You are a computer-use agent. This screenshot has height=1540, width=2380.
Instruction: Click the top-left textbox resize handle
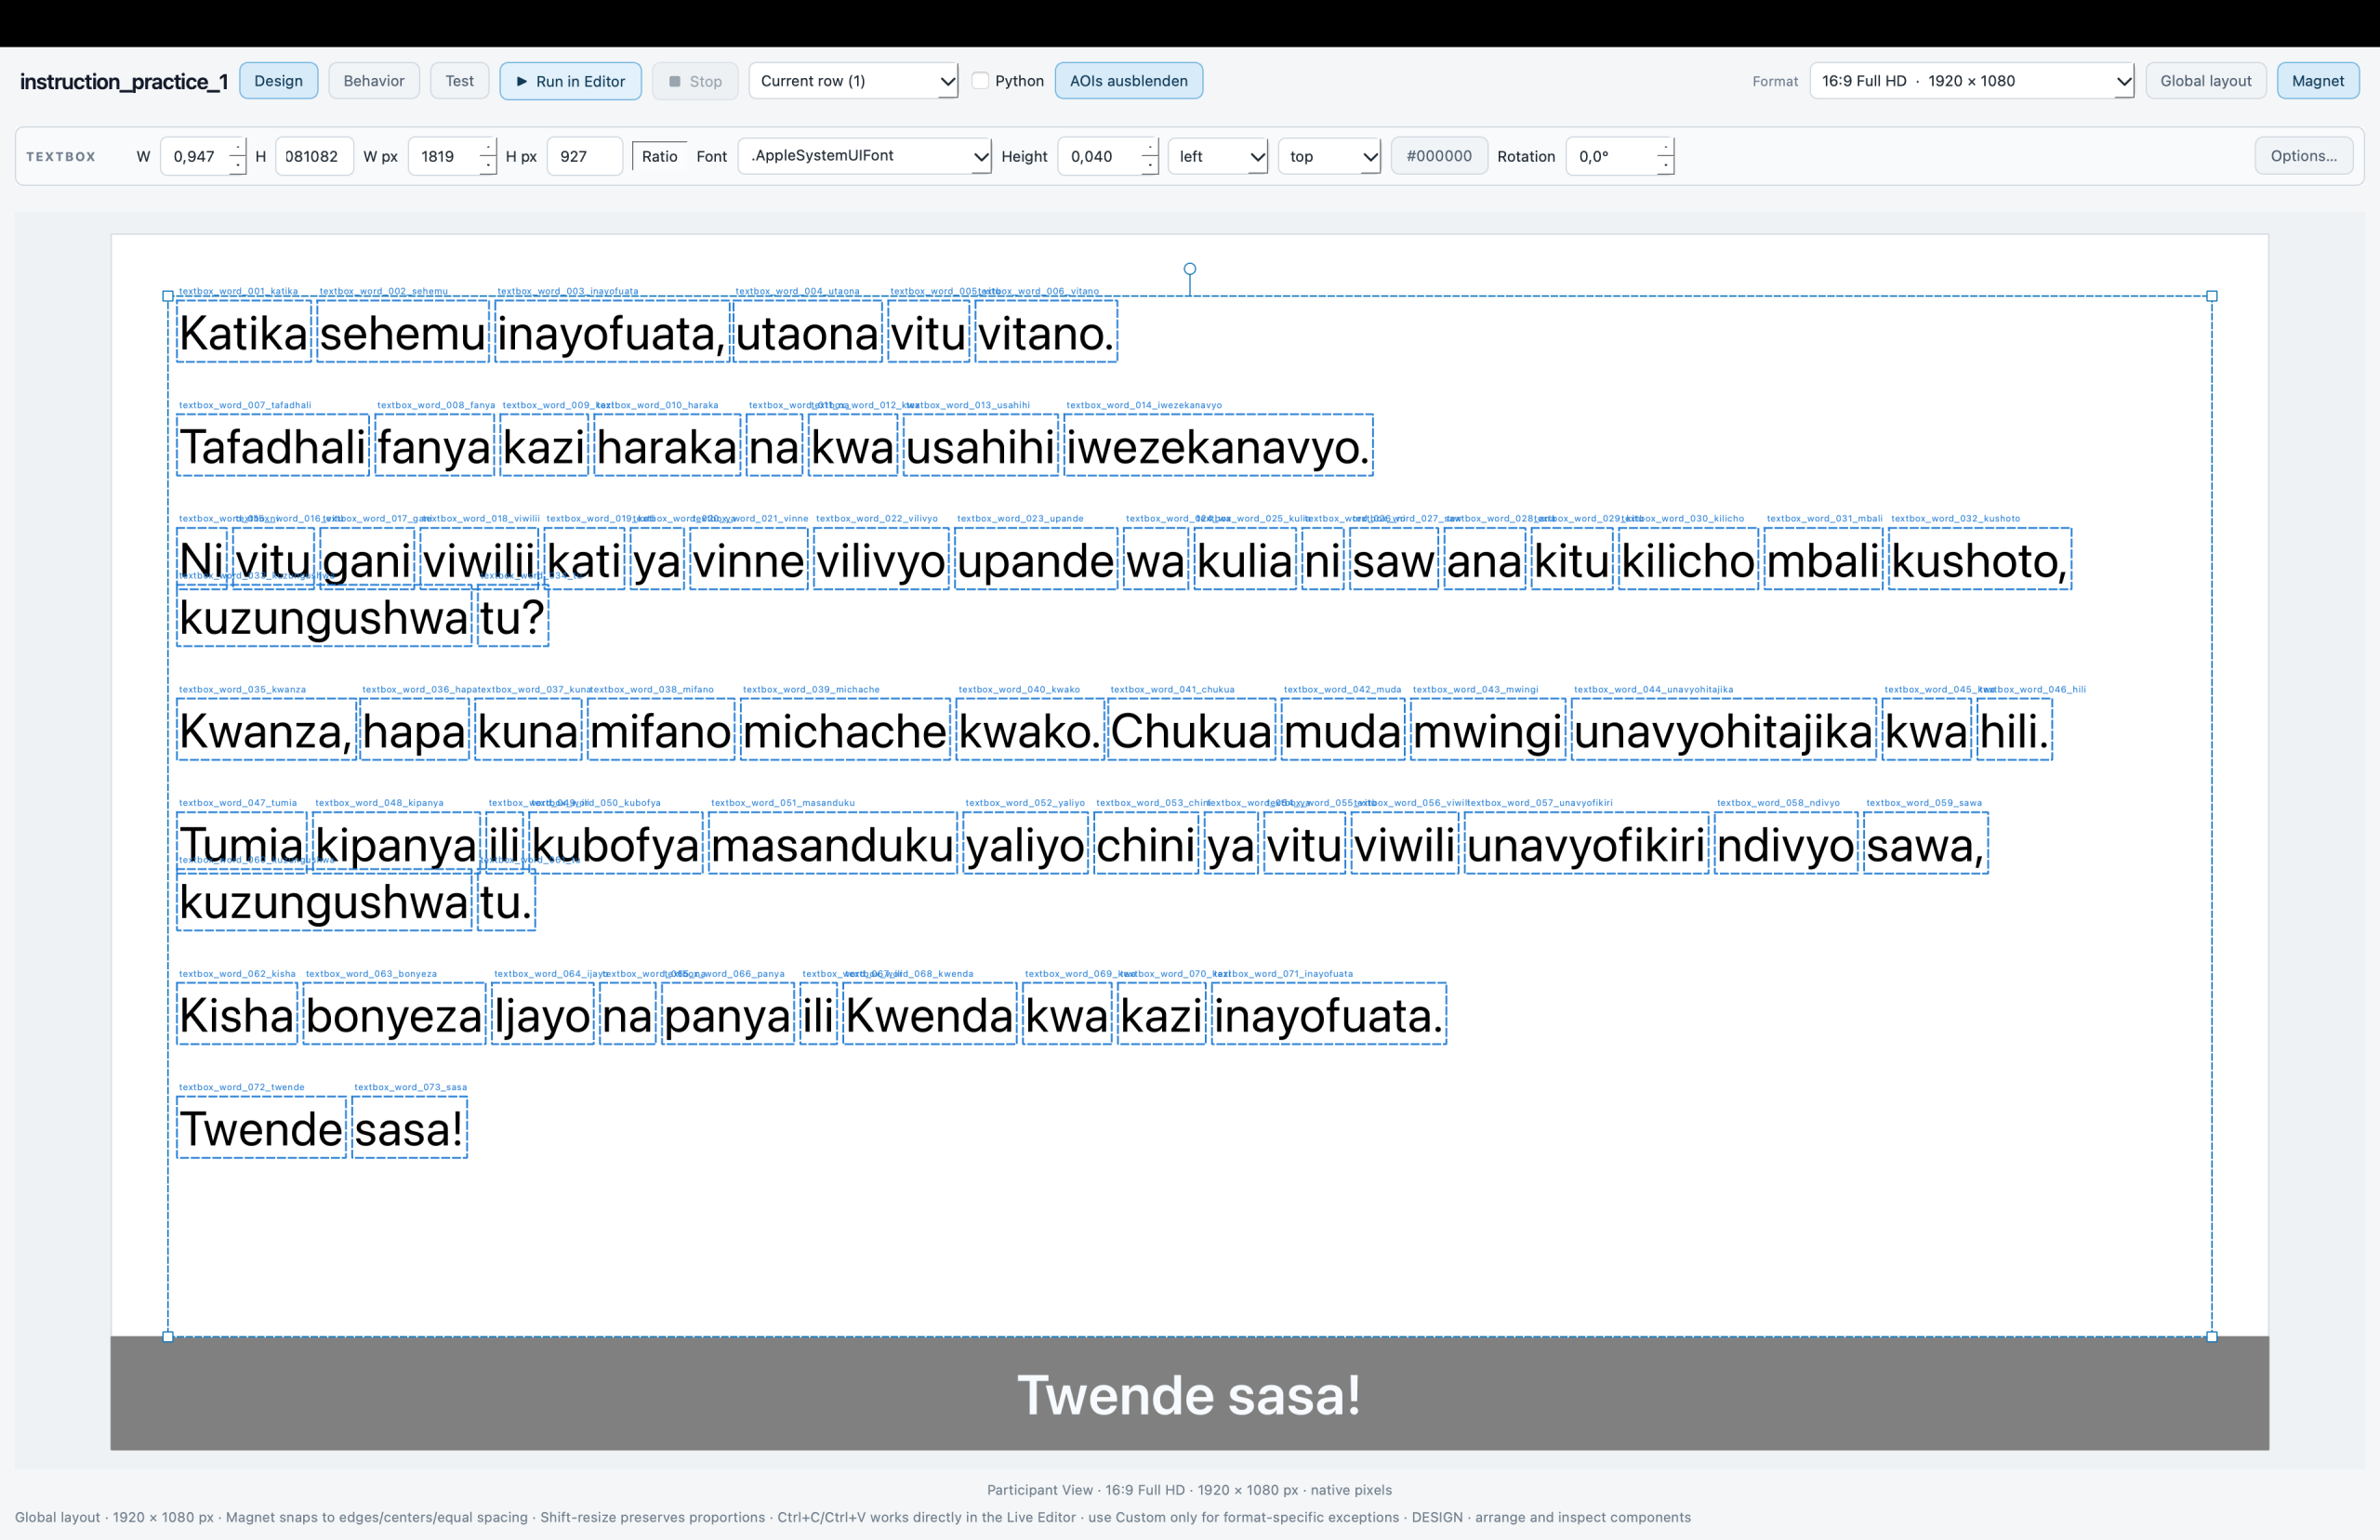pos(168,296)
